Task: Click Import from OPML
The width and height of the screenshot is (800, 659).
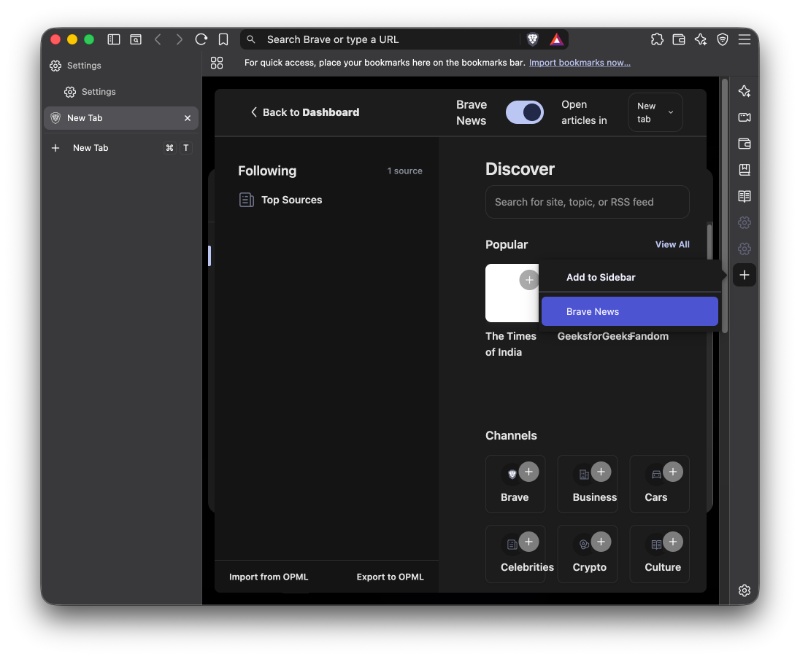Action: 268,577
